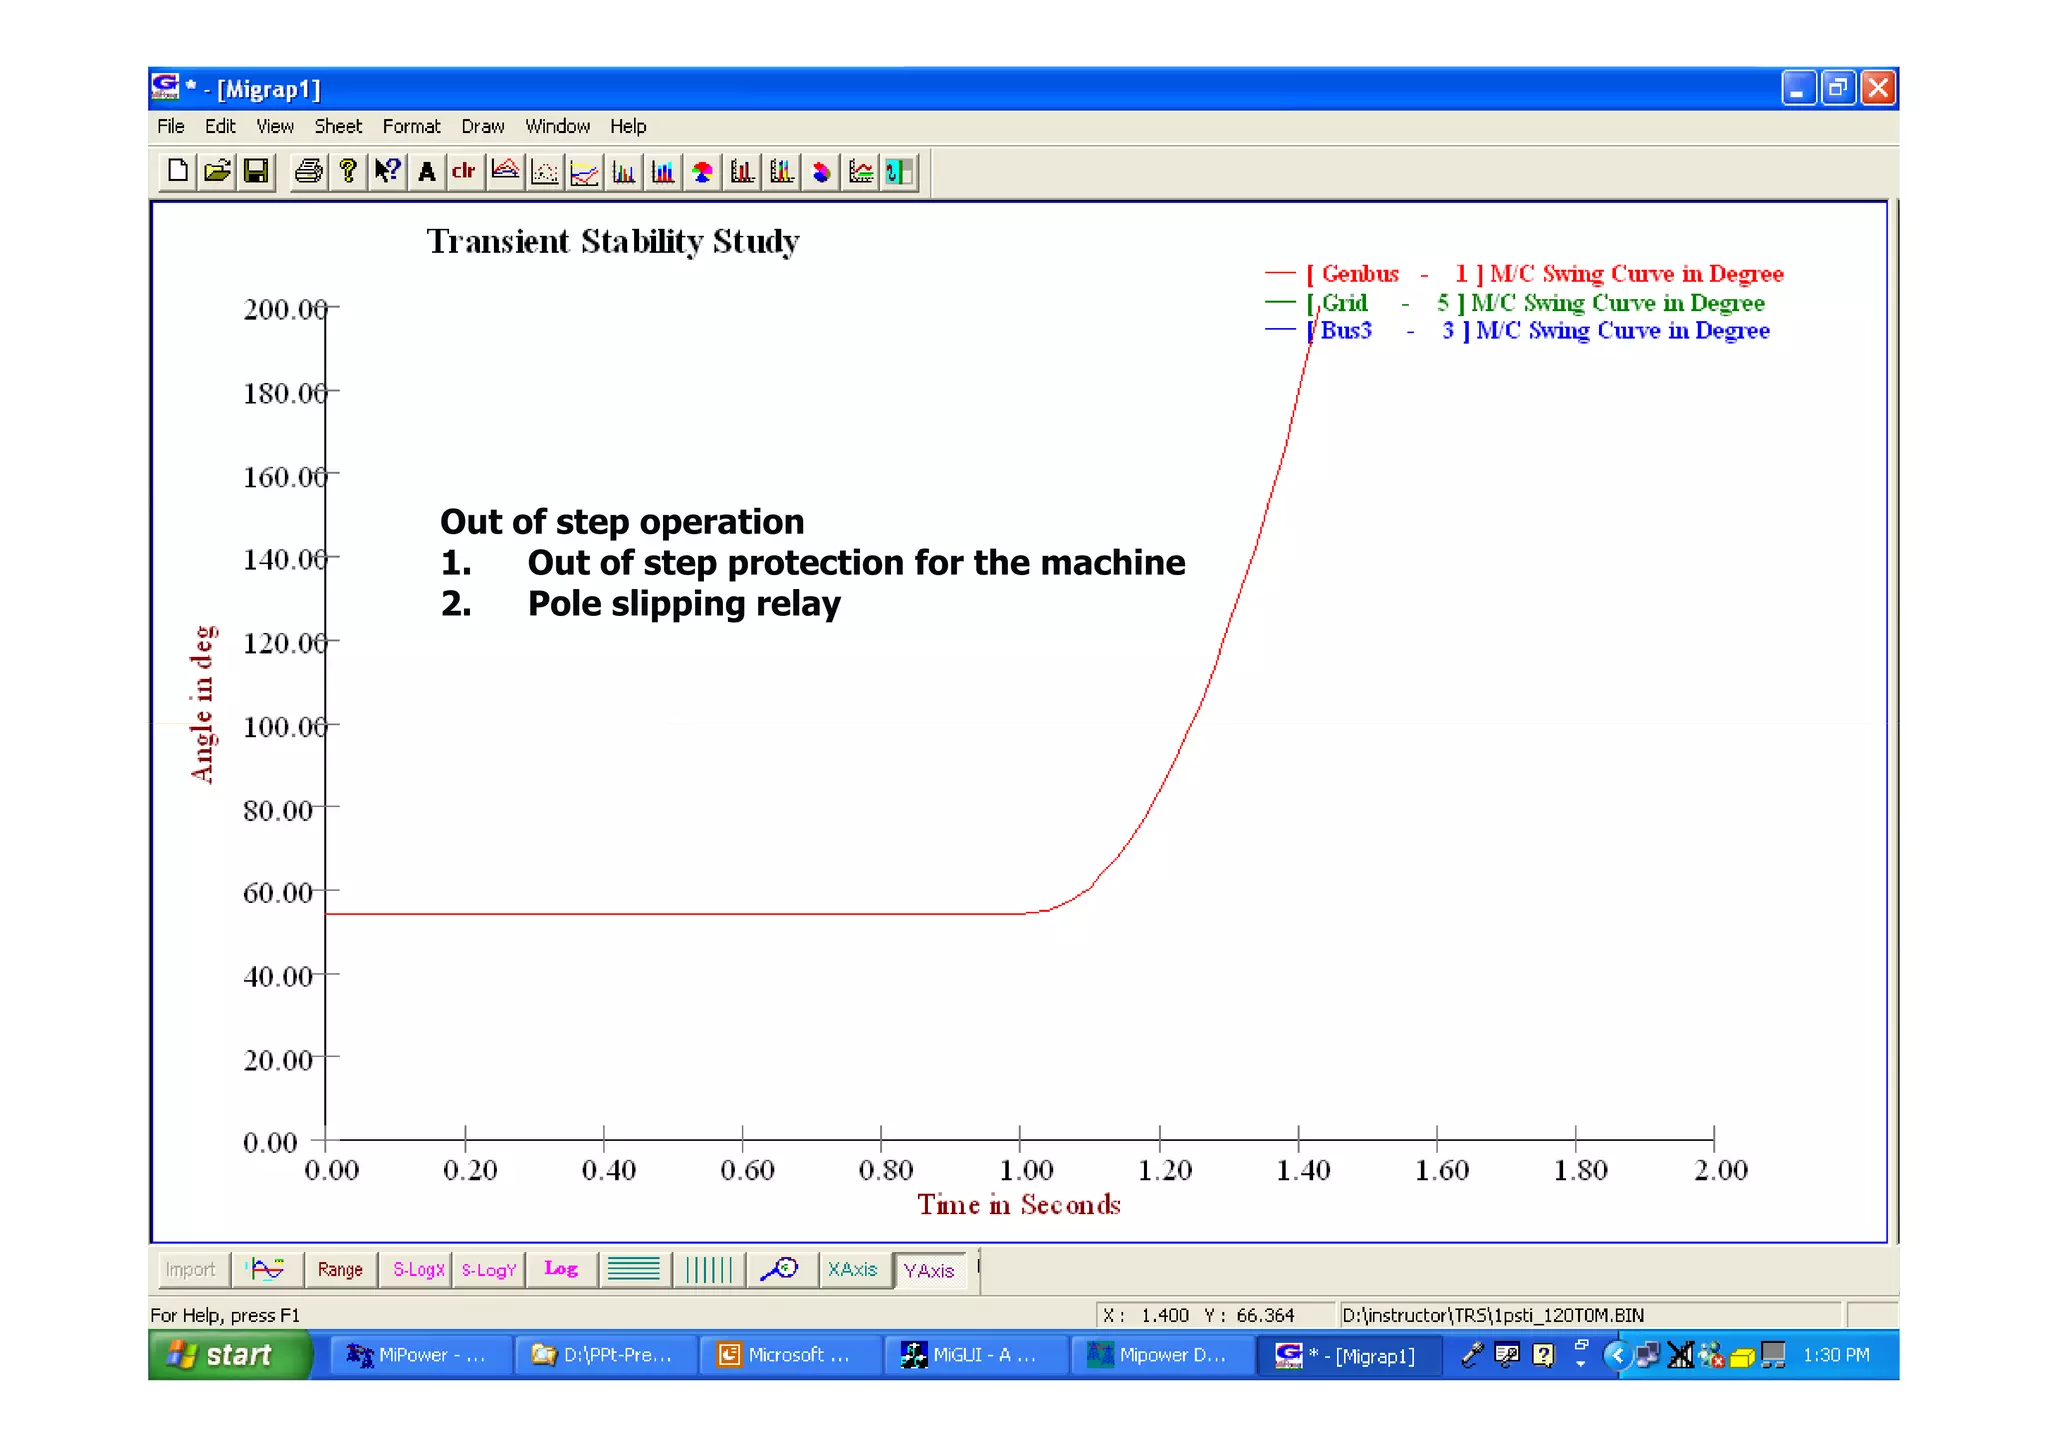Save using the floppy disk icon
2048x1447 pixels.
256,172
